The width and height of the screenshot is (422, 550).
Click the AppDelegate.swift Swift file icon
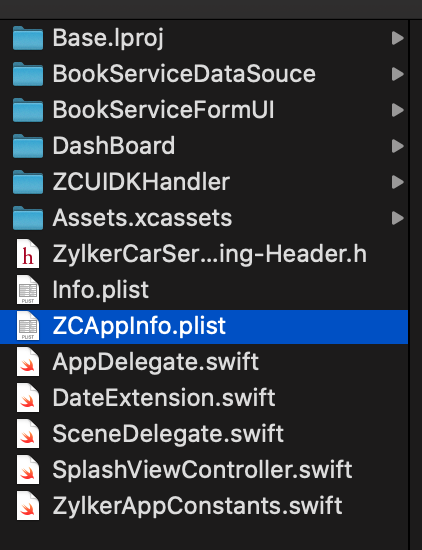click(28, 362)
